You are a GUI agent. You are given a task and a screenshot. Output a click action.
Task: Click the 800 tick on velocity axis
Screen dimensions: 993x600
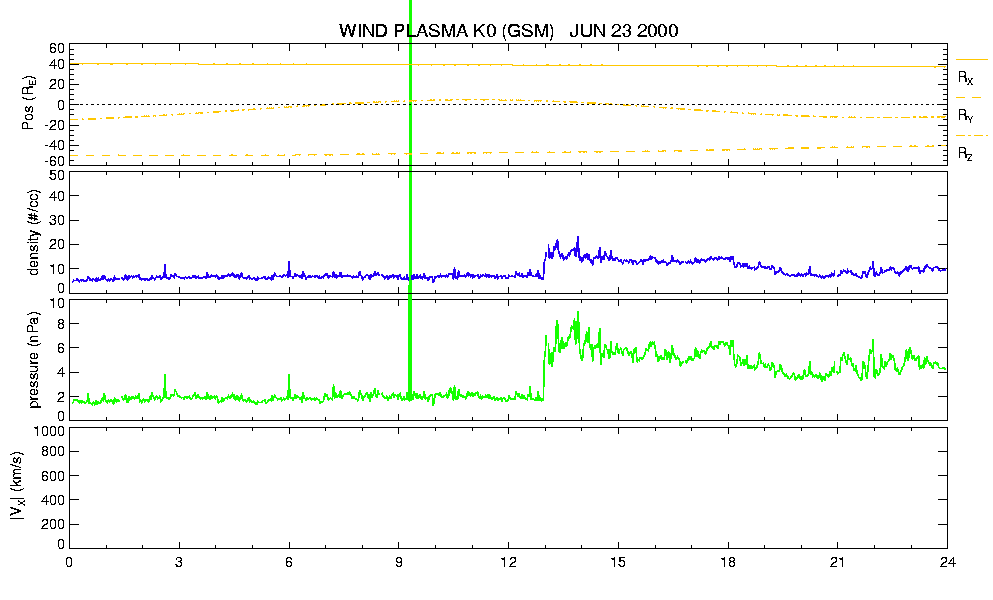click(53, 452)
